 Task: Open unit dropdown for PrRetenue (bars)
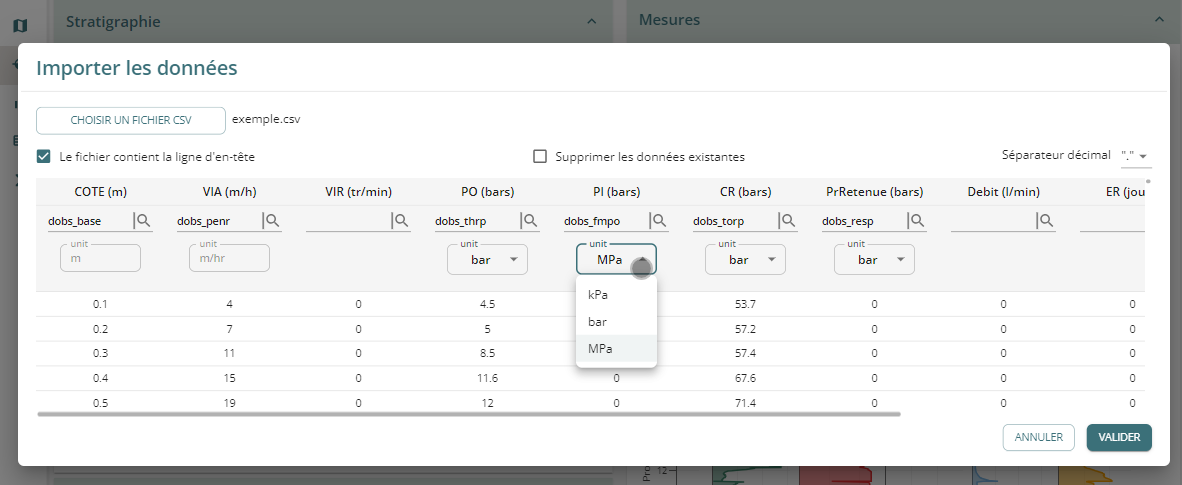[x=874, y=259]
